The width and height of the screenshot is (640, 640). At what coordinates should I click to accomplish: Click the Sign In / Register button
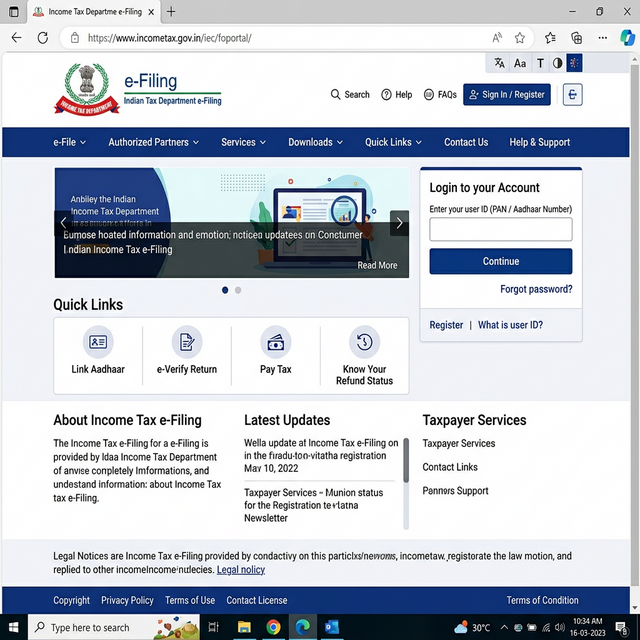(x=507, y=95)
